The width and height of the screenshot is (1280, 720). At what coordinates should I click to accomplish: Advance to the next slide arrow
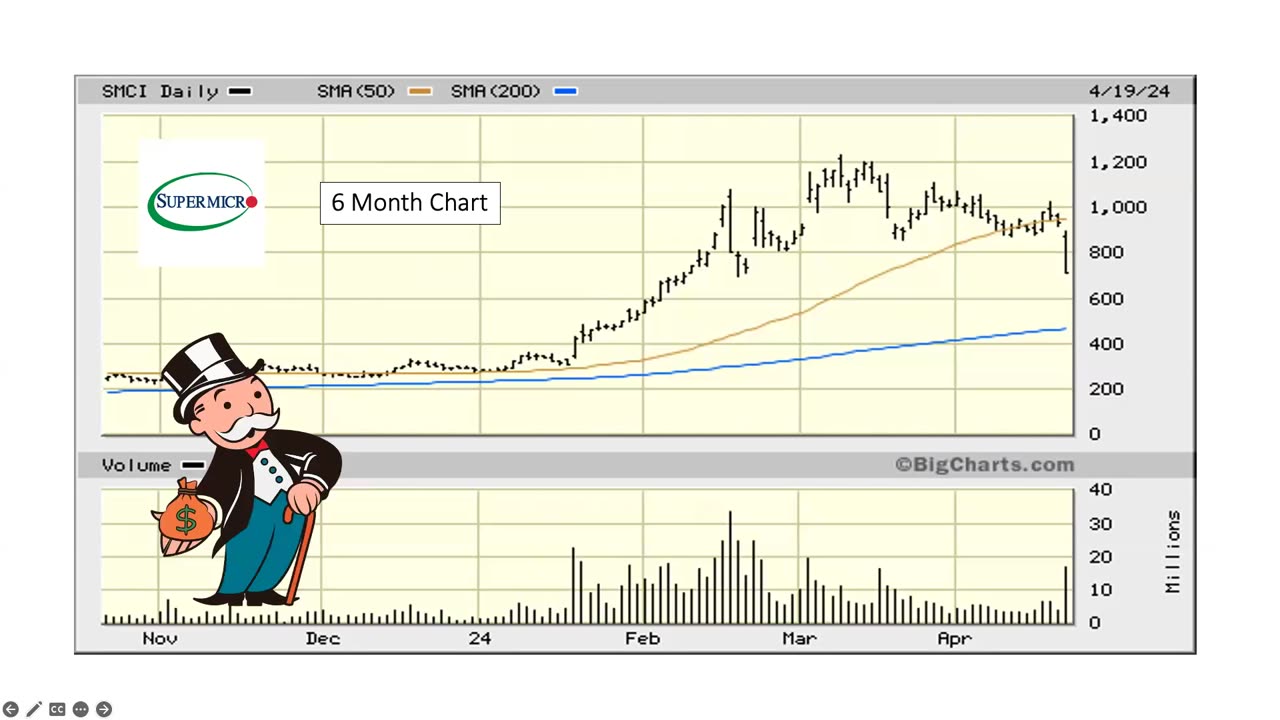pyautogui.click(x=103, y=709)
